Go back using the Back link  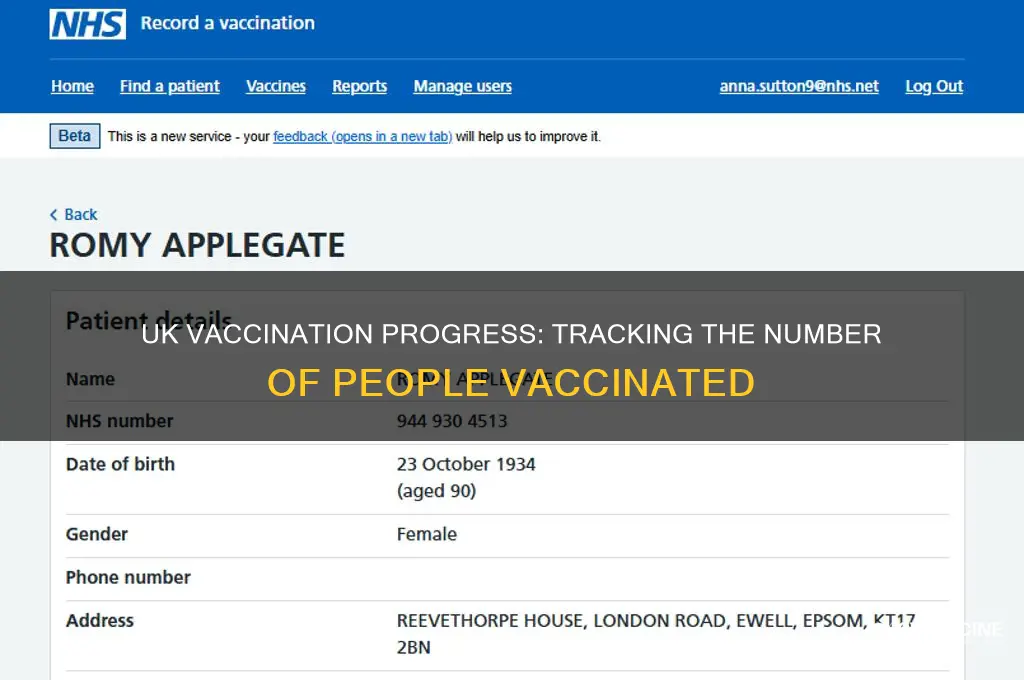74,214
